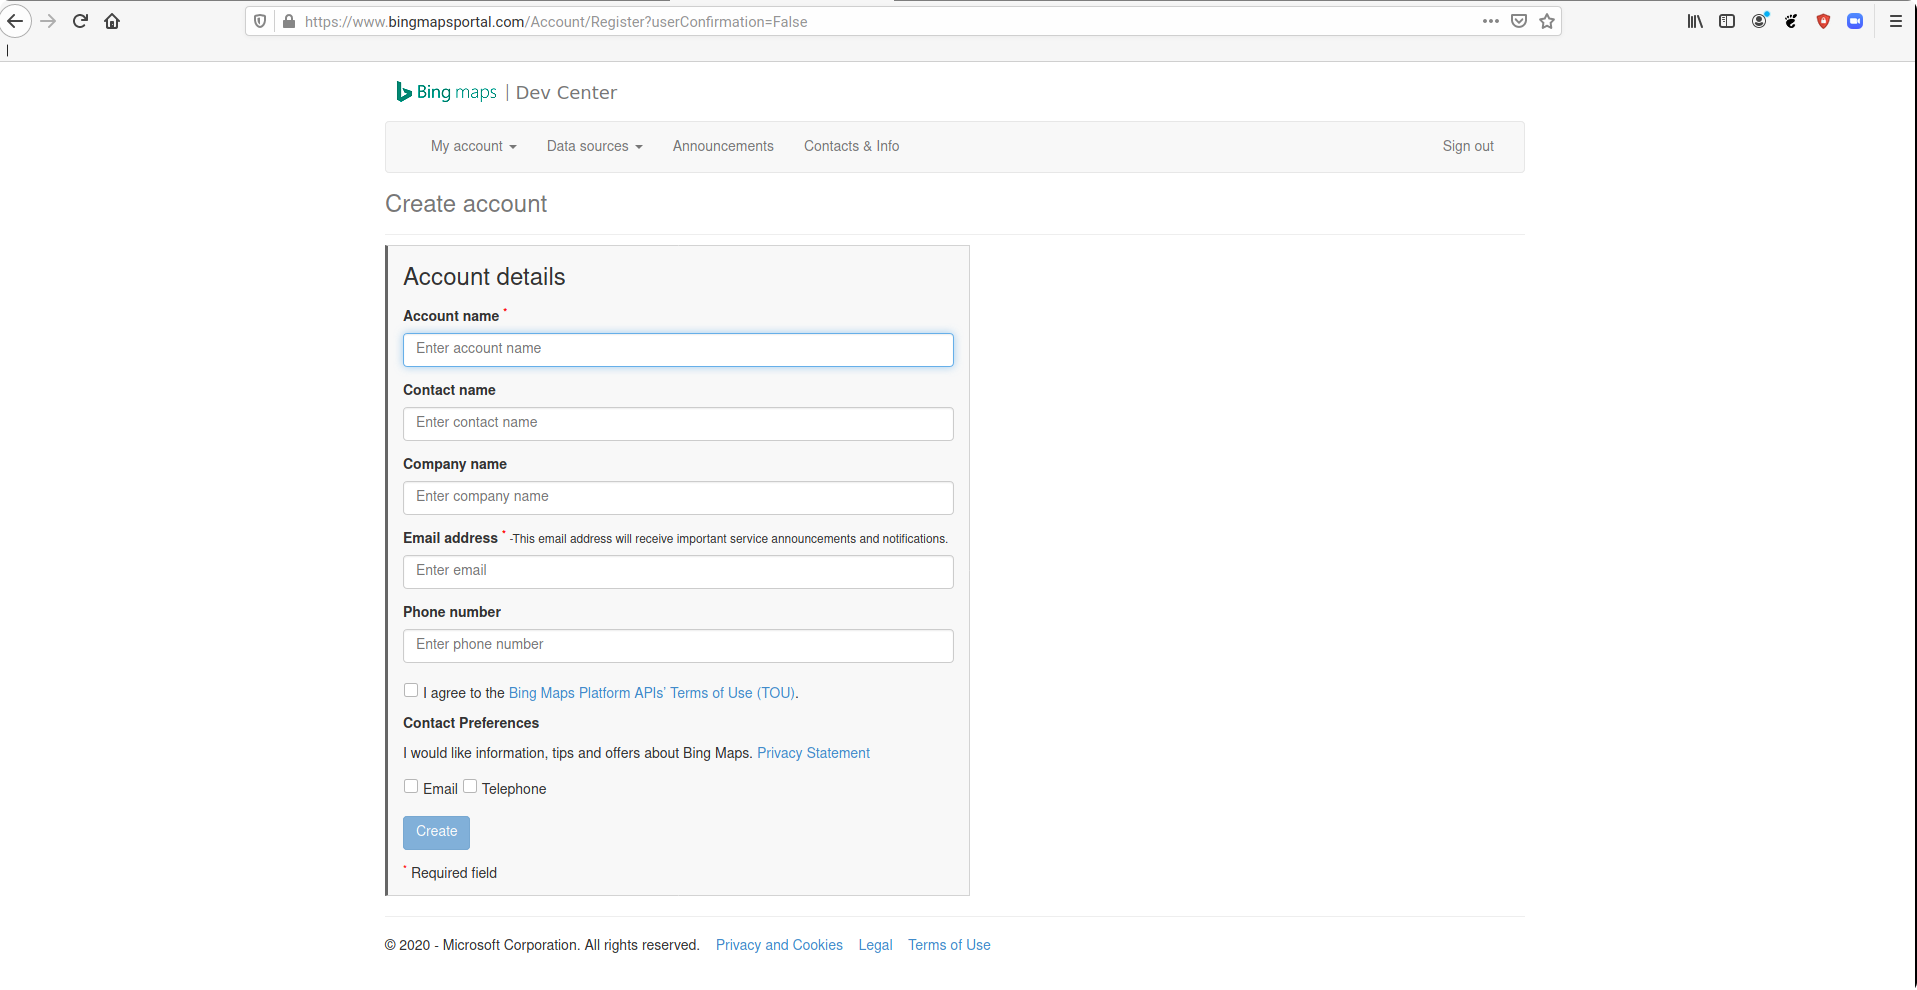This screenshot has width=1917, height=990.
Task: Click the Create button
Action: click(x=436, y=832)
